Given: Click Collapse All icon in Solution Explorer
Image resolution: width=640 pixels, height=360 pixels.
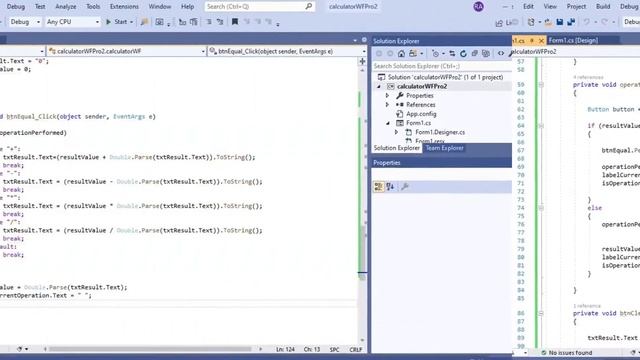Looking at the screenshot, I should tap(474, 53).
